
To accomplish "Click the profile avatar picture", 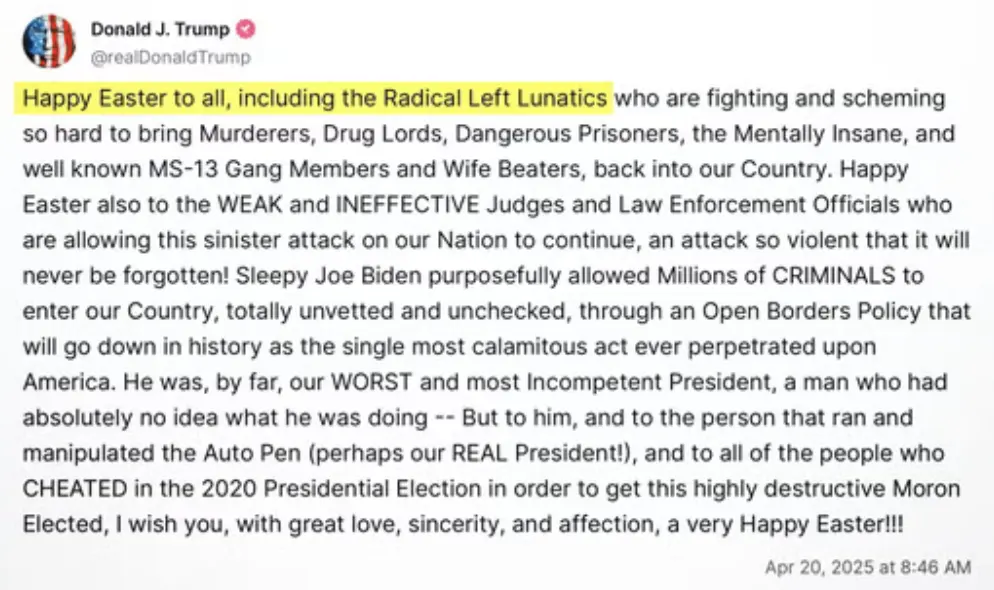I will point(48,41).
